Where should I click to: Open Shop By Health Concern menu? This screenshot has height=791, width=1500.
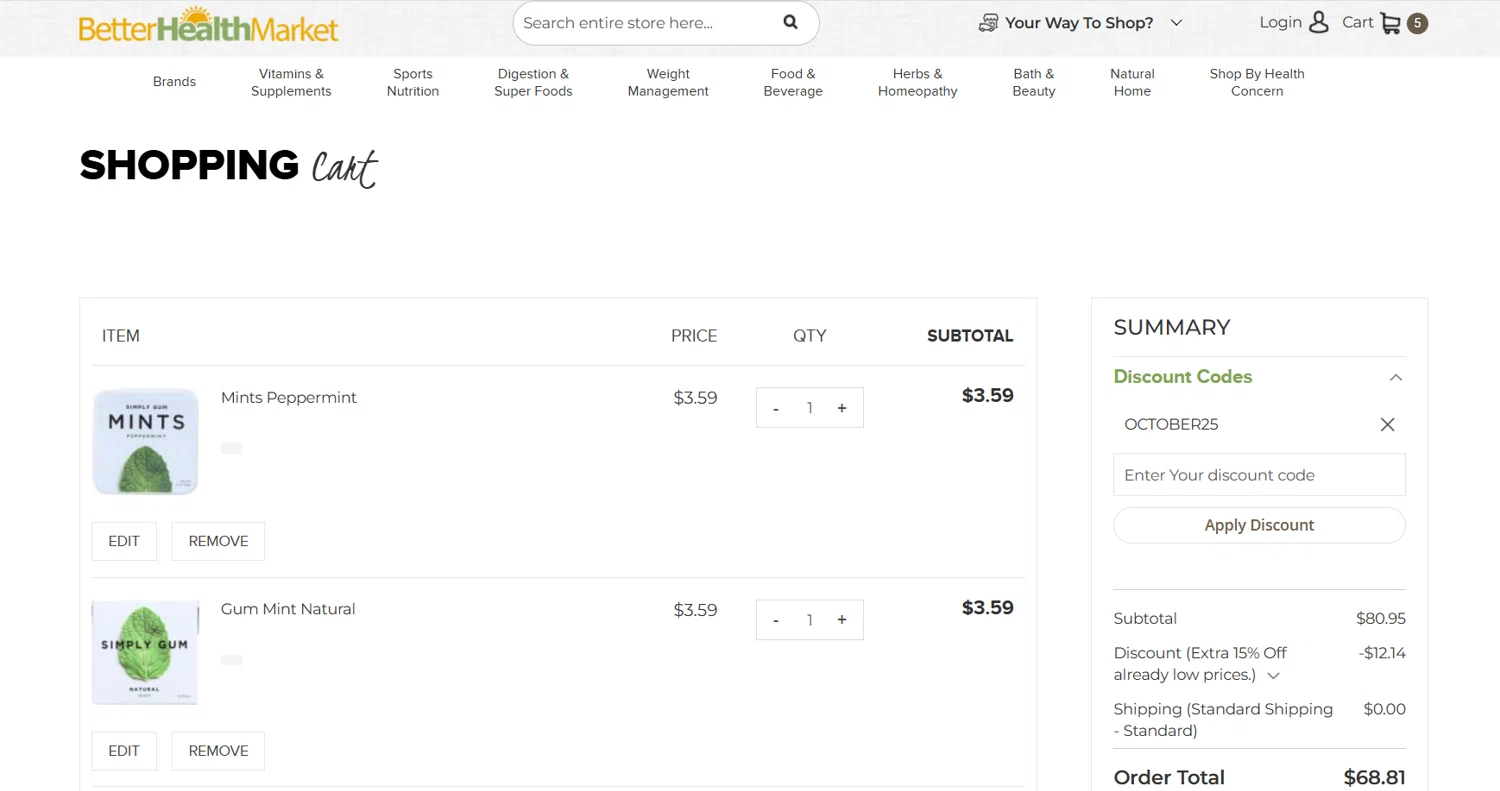(x=1257, y=82)
